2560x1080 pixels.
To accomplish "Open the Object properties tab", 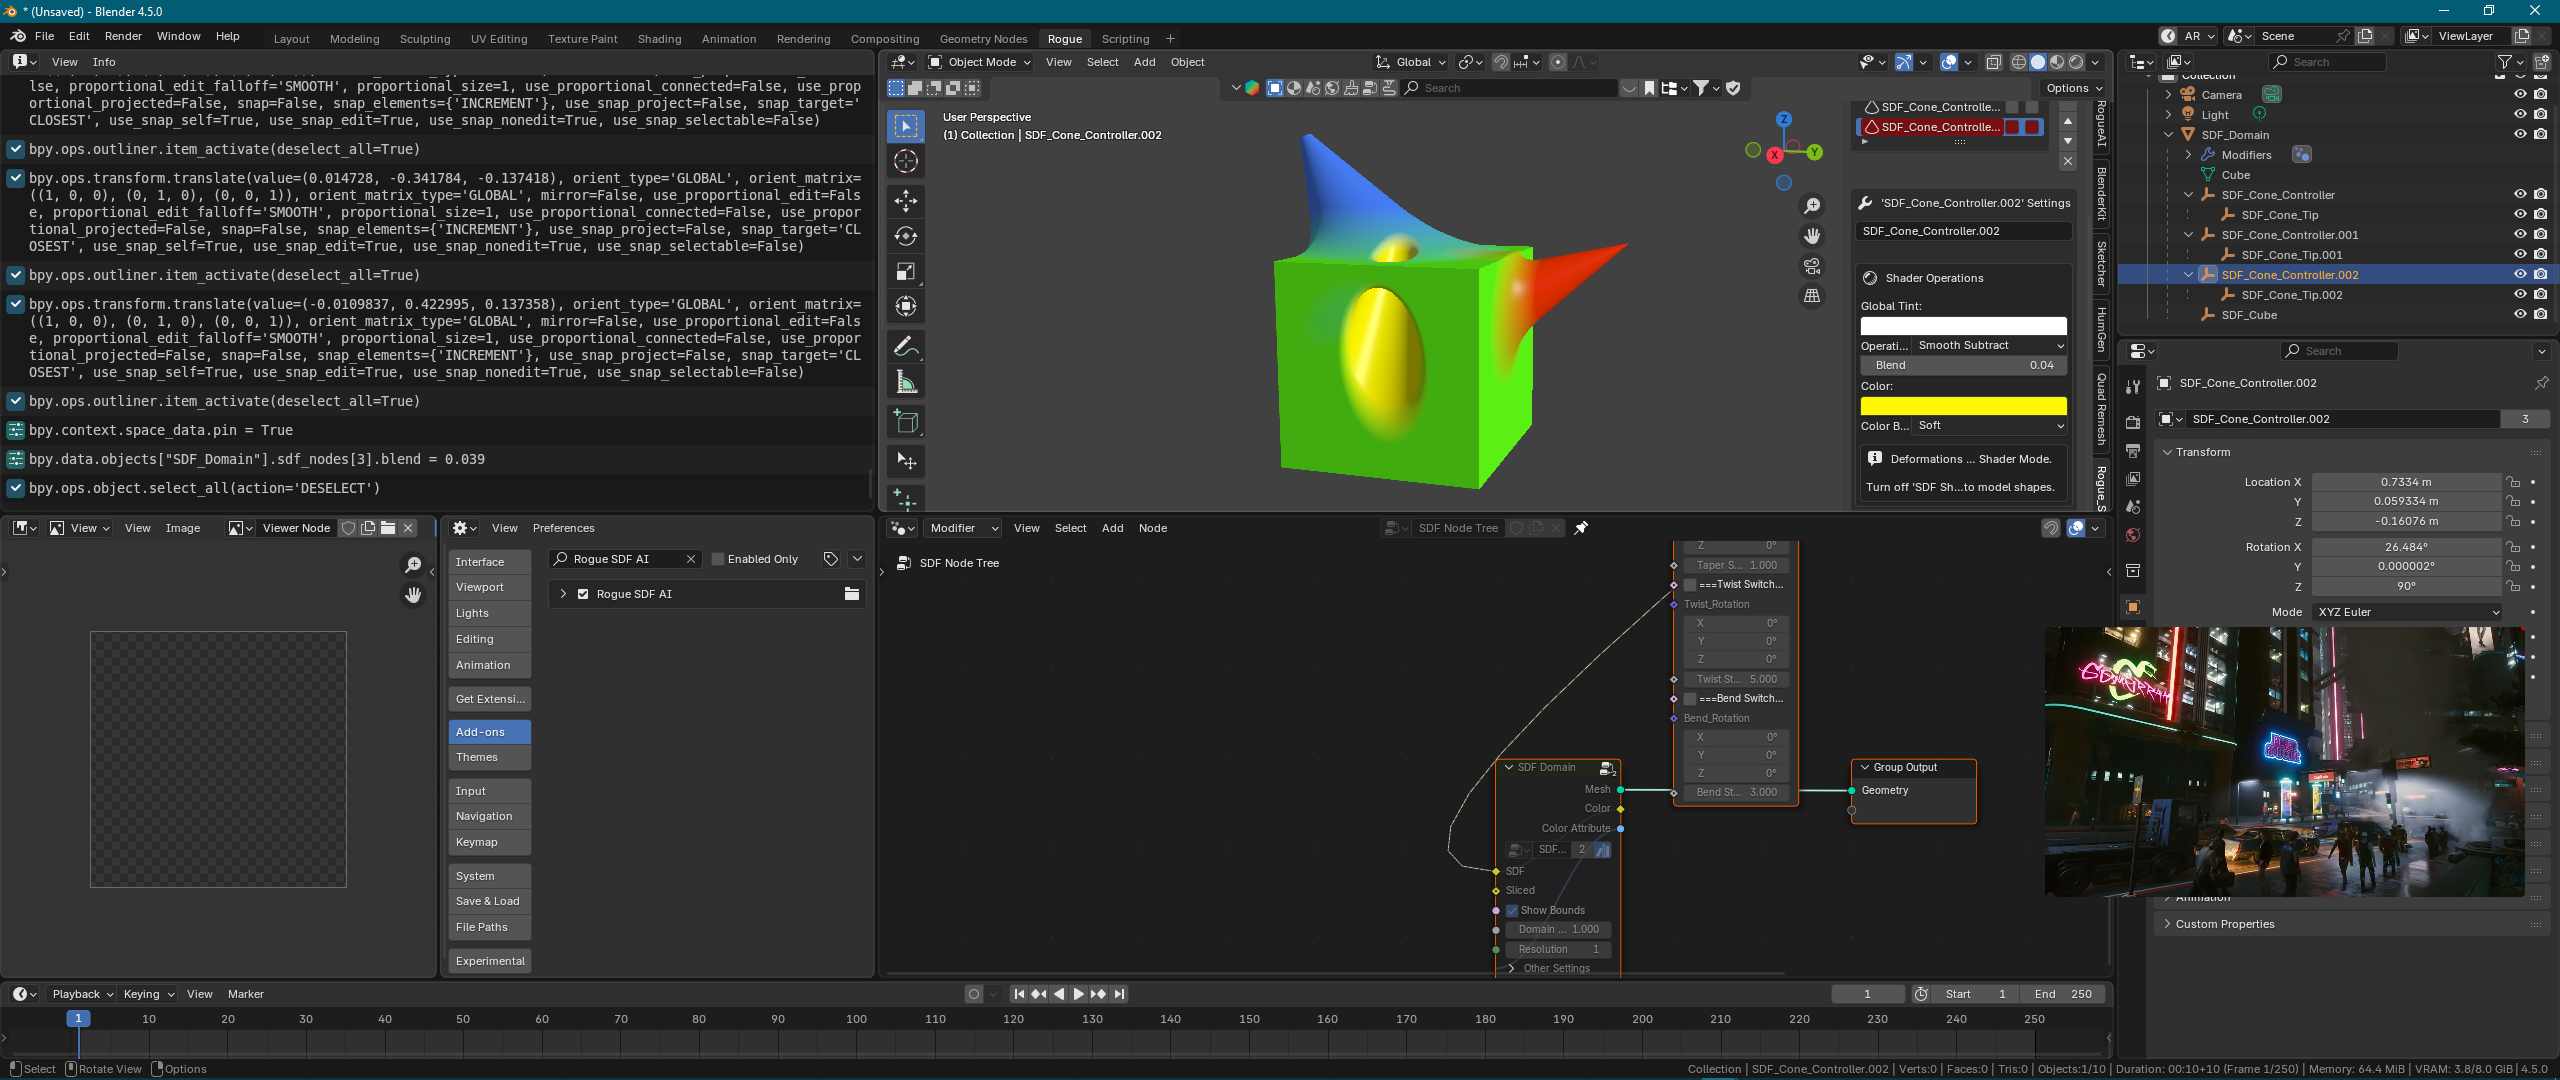I will (x=2133, y=607).
